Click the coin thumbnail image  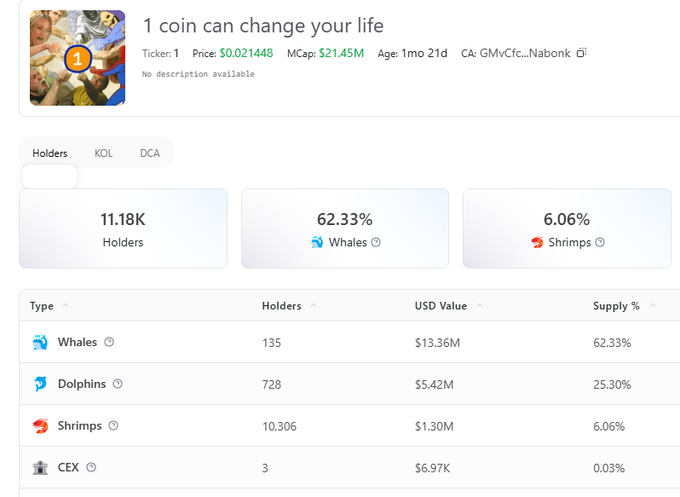pos(77,58)
